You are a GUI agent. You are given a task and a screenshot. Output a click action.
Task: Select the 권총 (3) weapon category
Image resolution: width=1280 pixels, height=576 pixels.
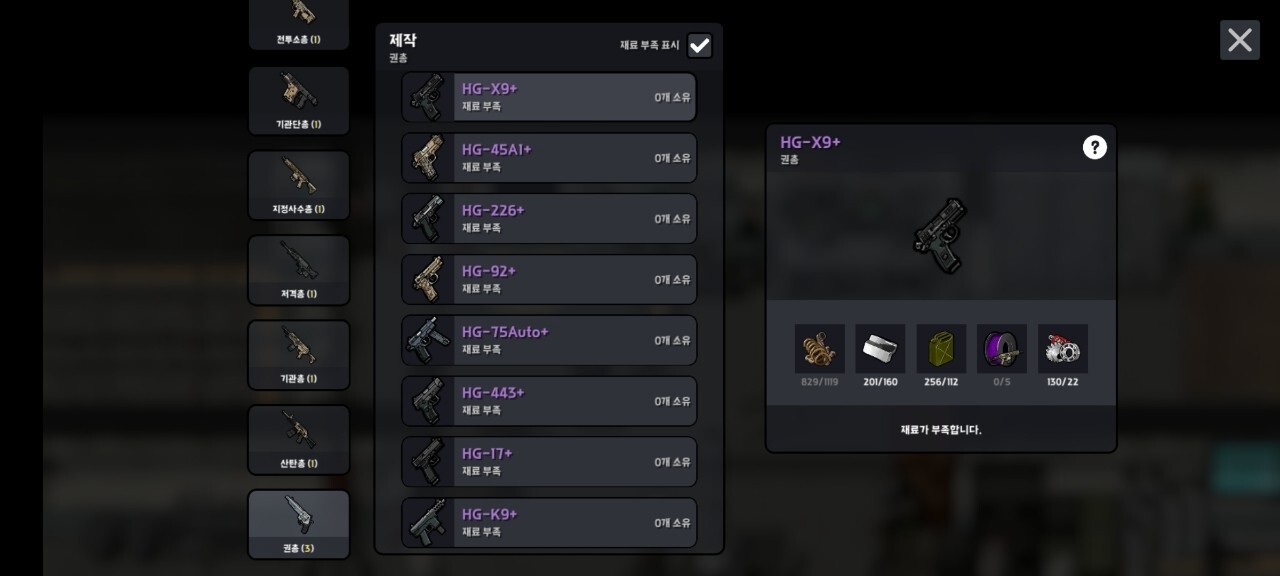coord(299,524)
